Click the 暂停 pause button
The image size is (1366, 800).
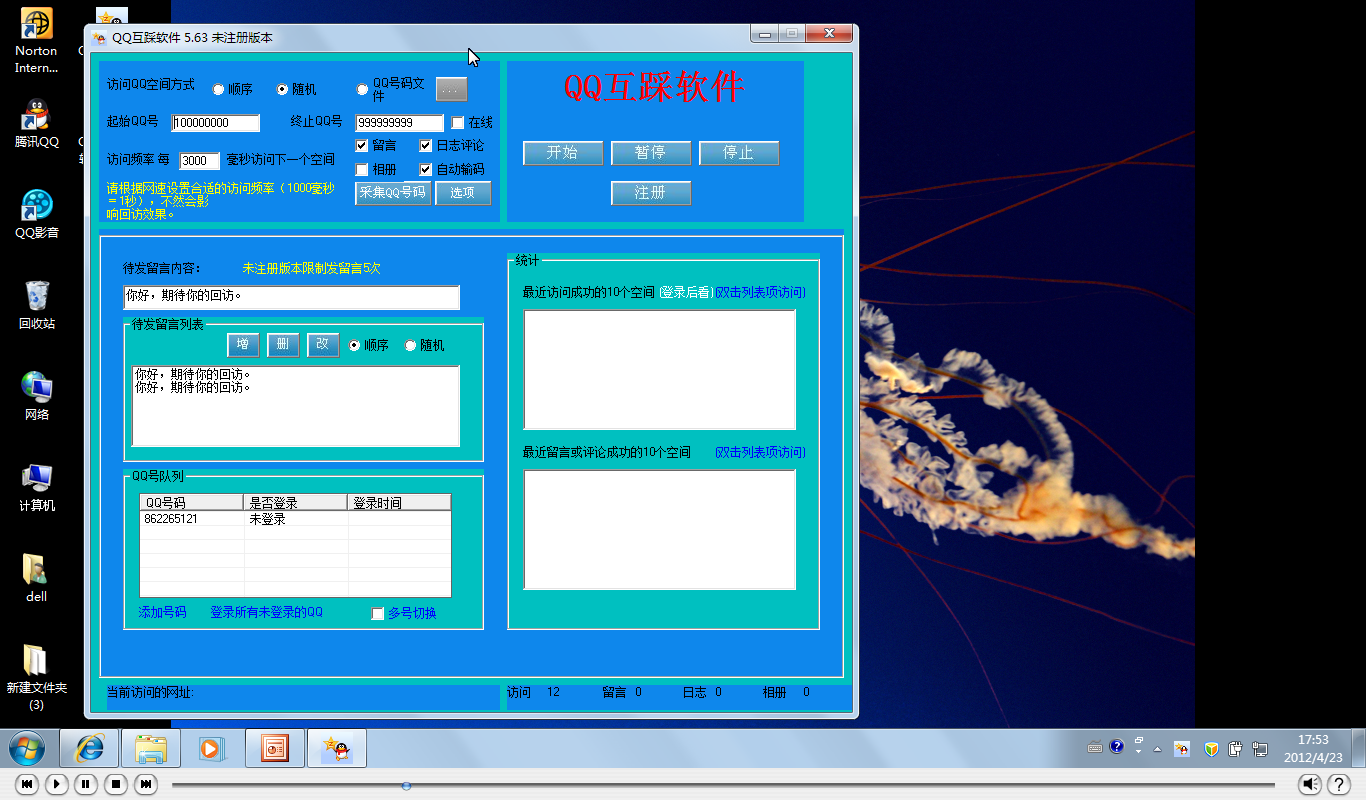(651, 153)
